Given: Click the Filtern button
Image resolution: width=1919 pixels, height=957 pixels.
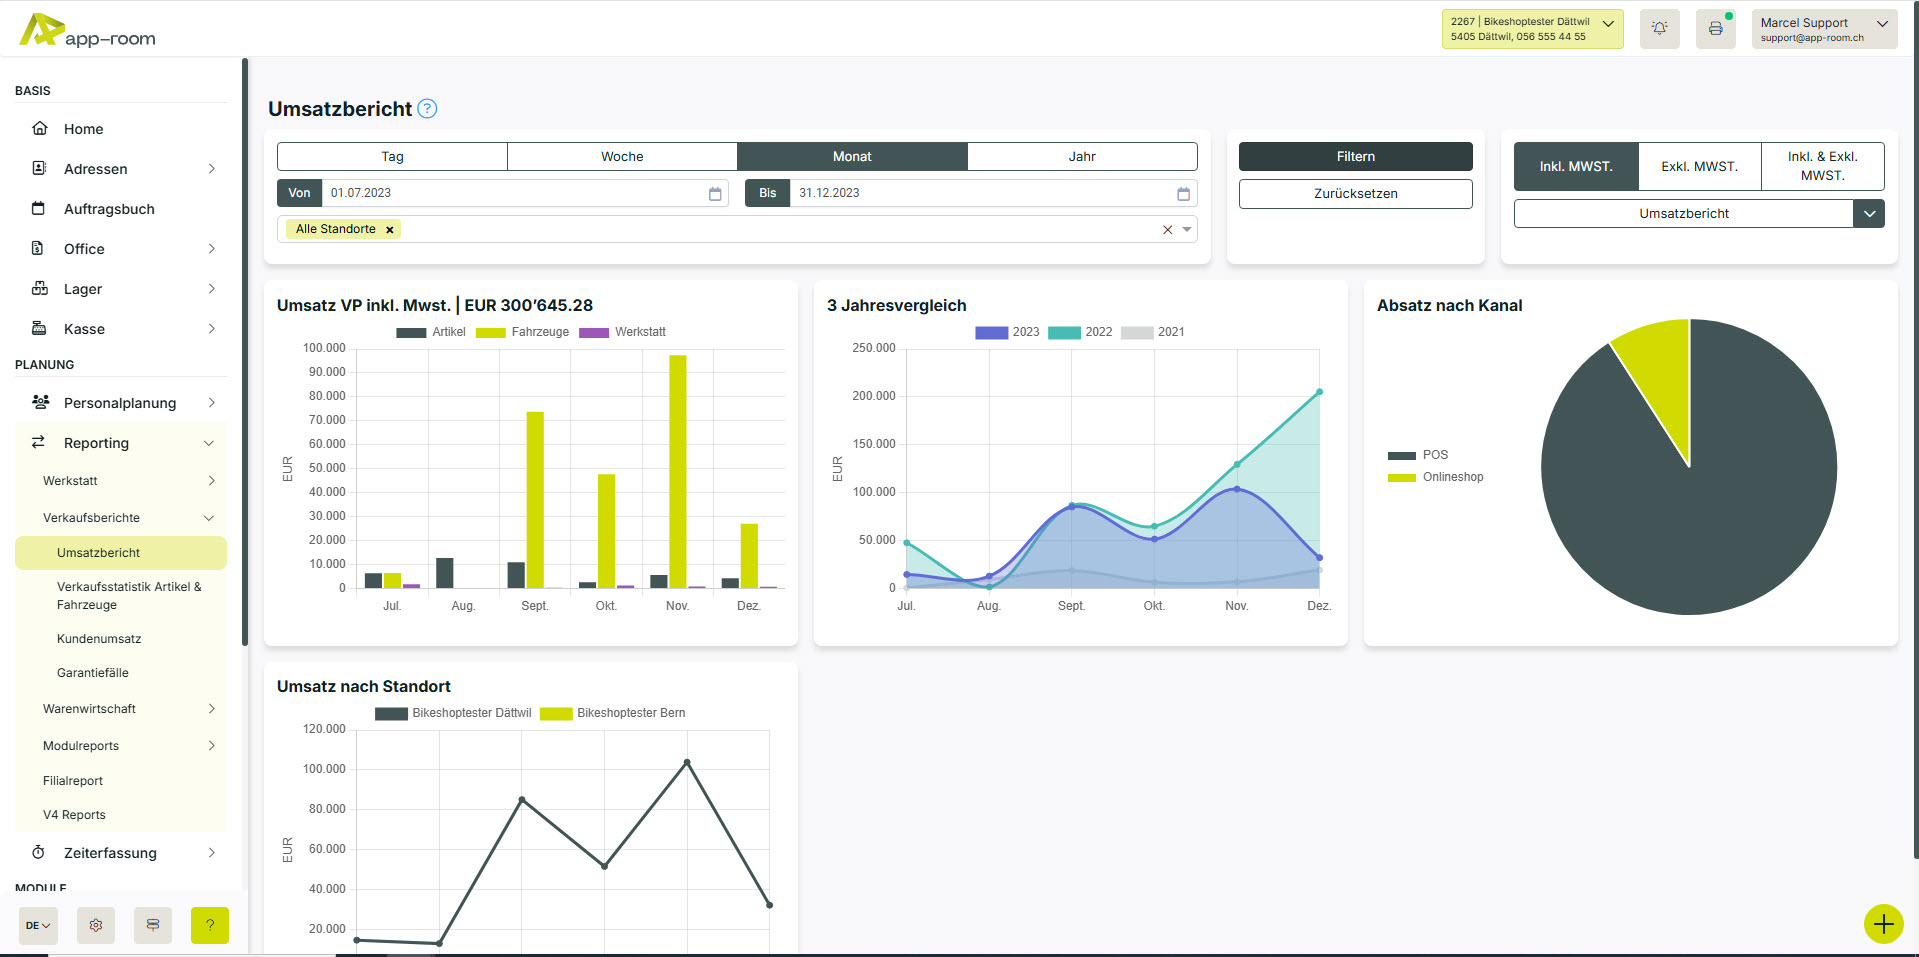Looking at the screenshot, I should pyautogui.click(x=1355, y=157).
